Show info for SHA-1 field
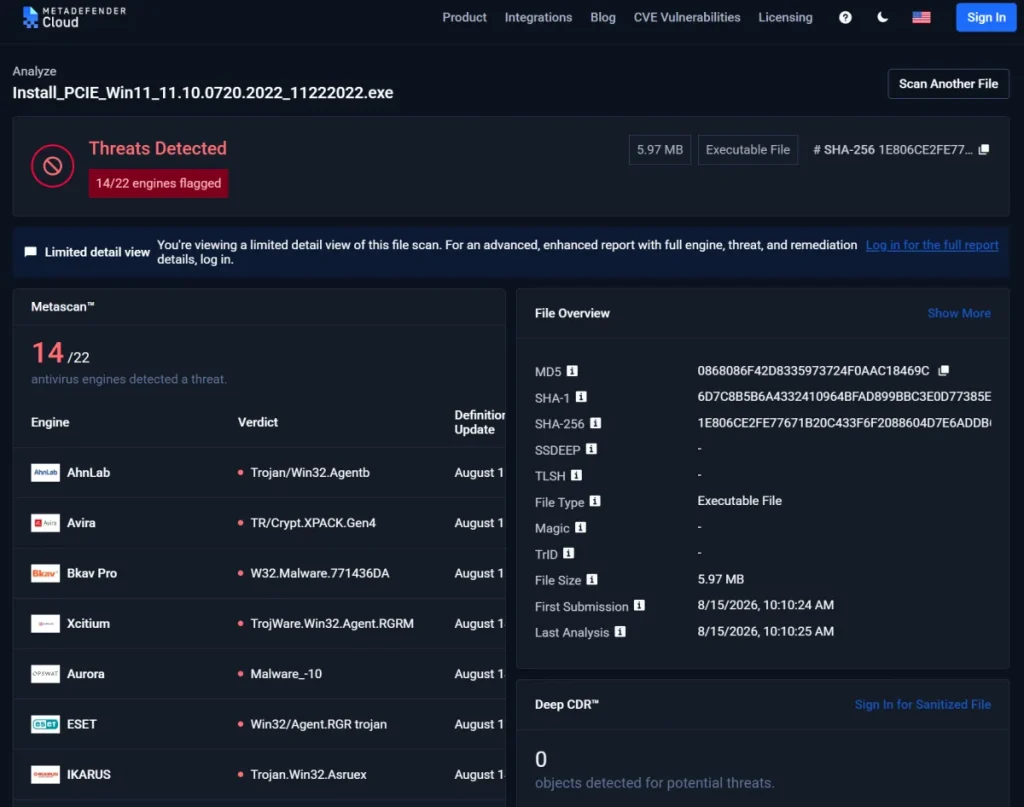Viewport: 1024px width, 807px height. tap(581, 397)
